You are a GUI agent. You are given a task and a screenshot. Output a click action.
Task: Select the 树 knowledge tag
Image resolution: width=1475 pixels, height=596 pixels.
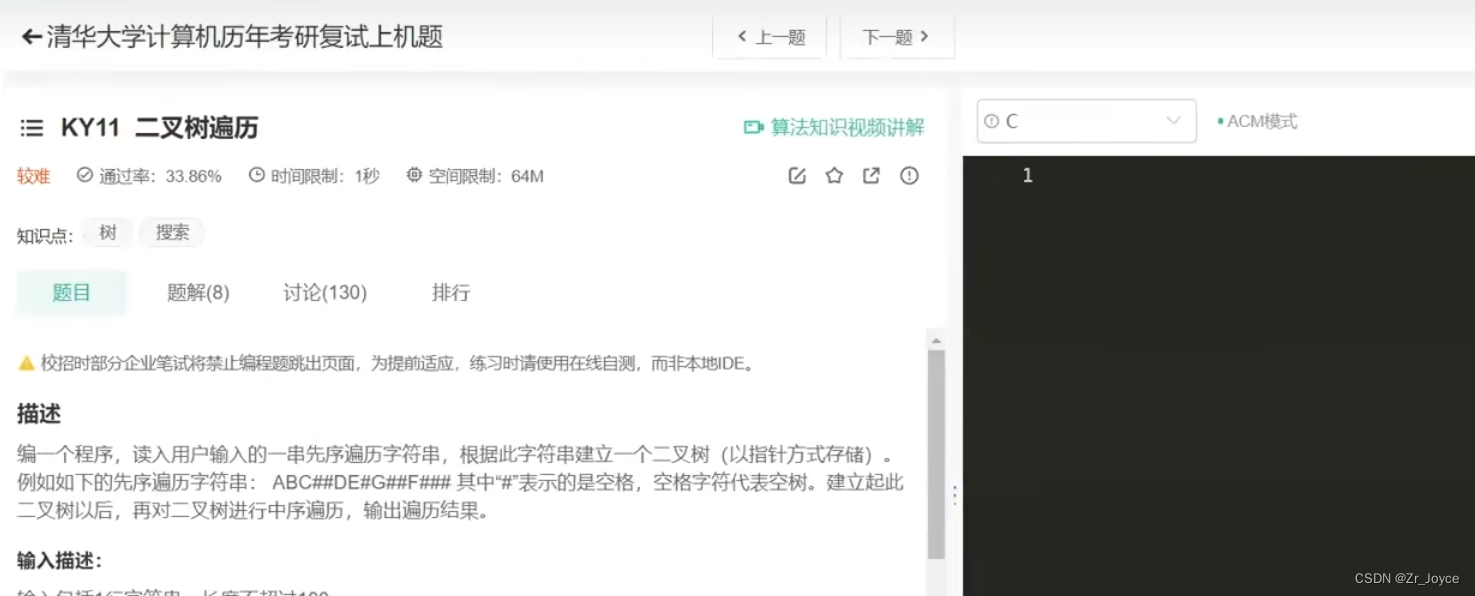[x=108, y=233]
